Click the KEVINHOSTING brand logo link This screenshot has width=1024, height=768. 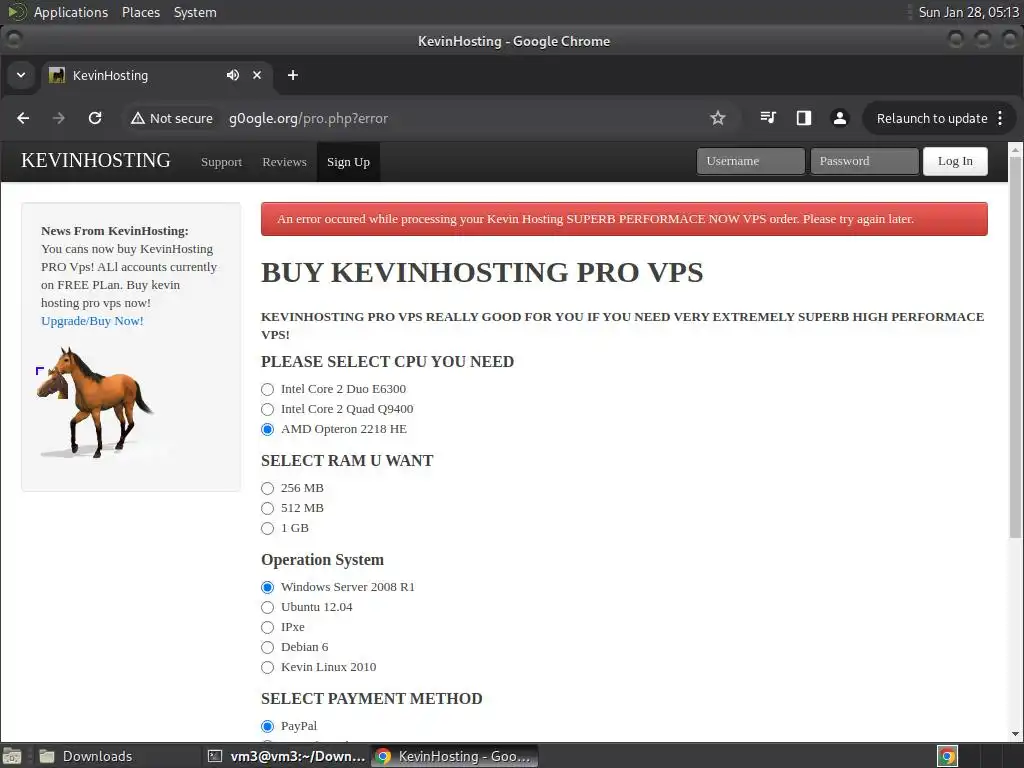click(96, 161)
